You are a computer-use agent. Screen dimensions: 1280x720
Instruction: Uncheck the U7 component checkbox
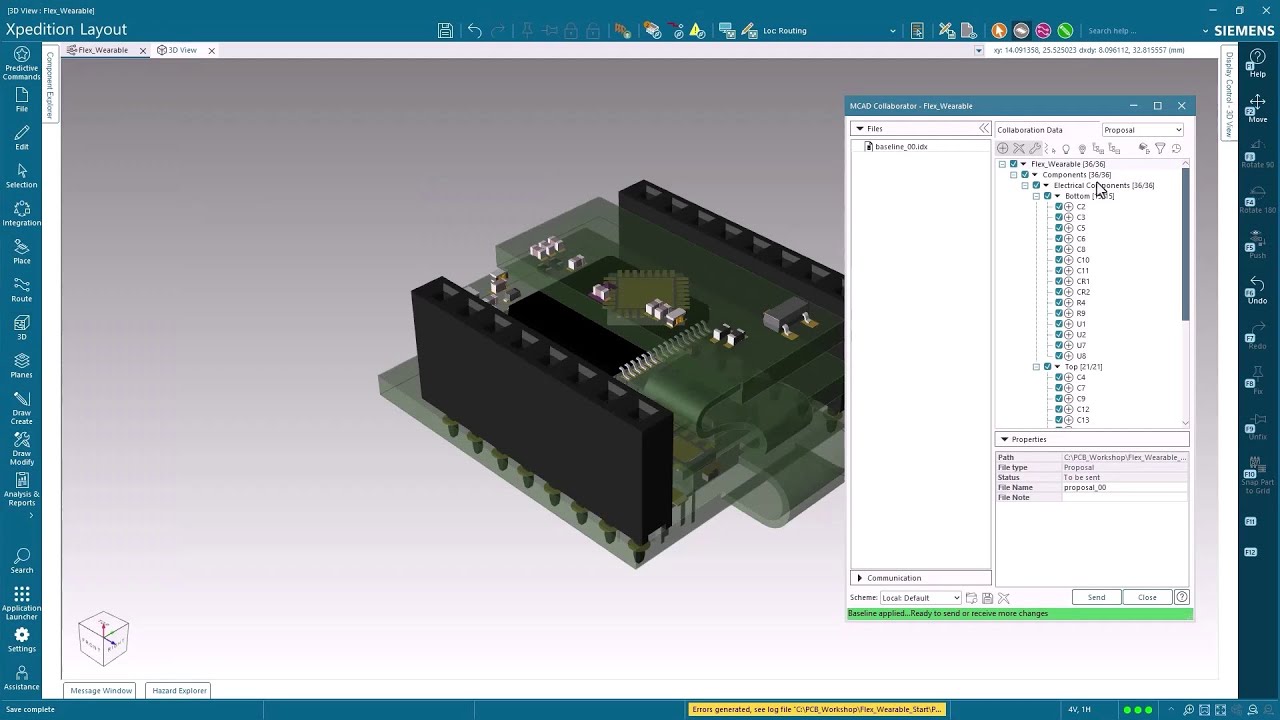[1059, 345]
